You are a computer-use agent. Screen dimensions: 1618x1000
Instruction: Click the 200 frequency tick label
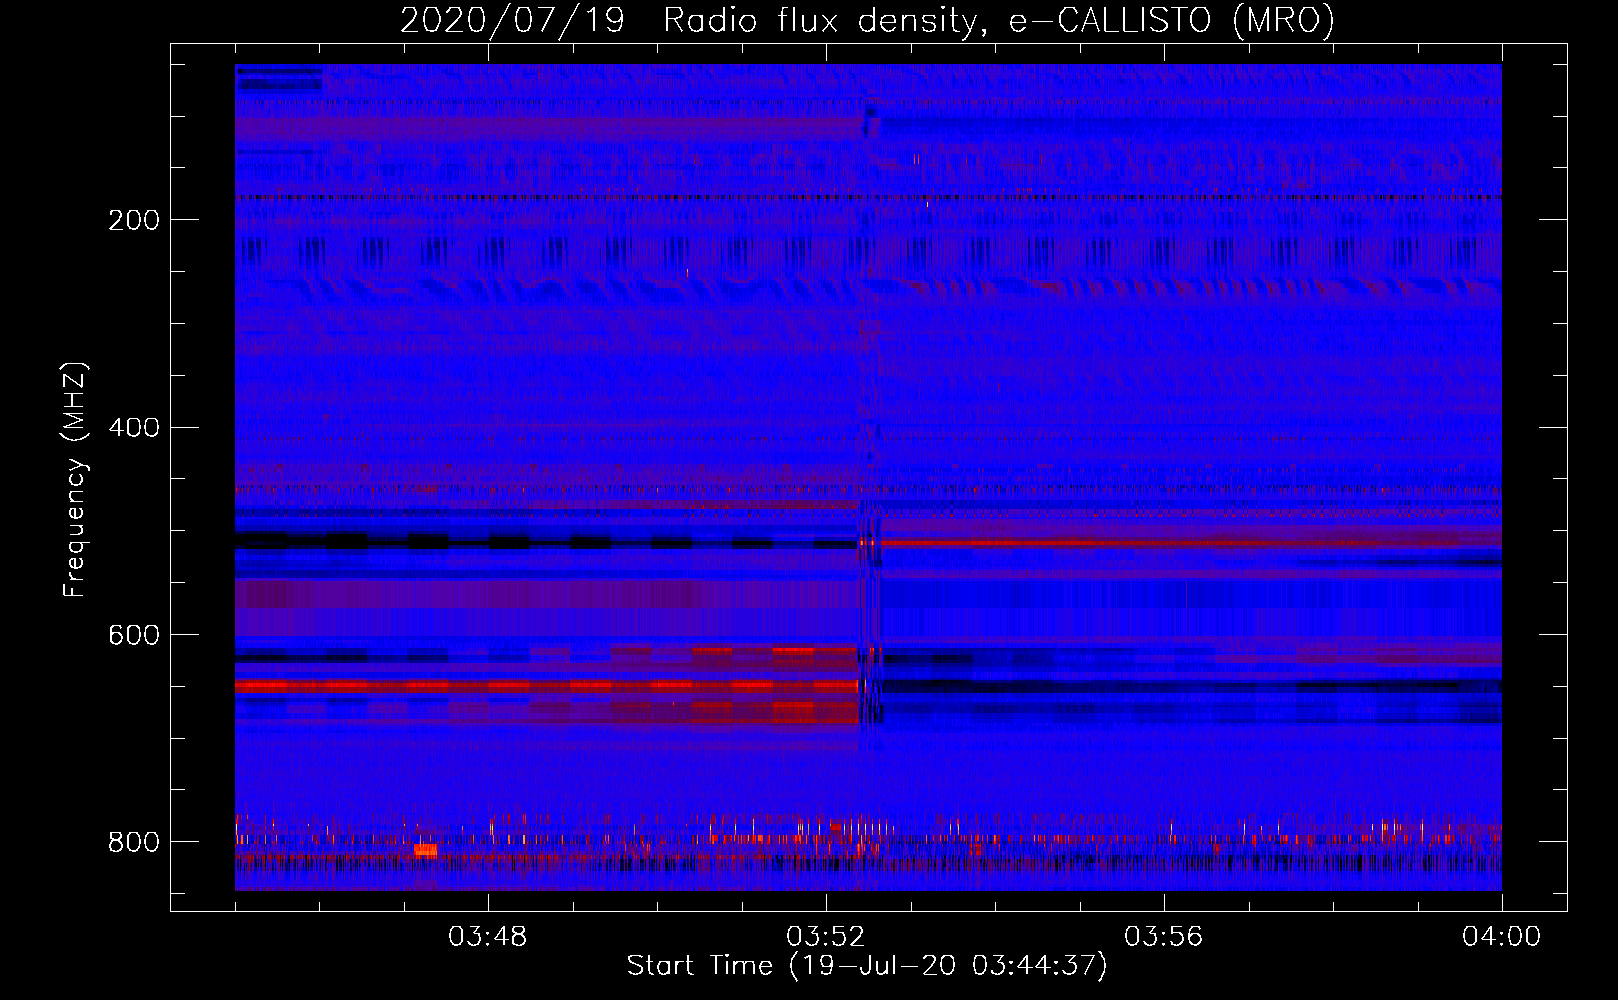(x=134, y=220)
